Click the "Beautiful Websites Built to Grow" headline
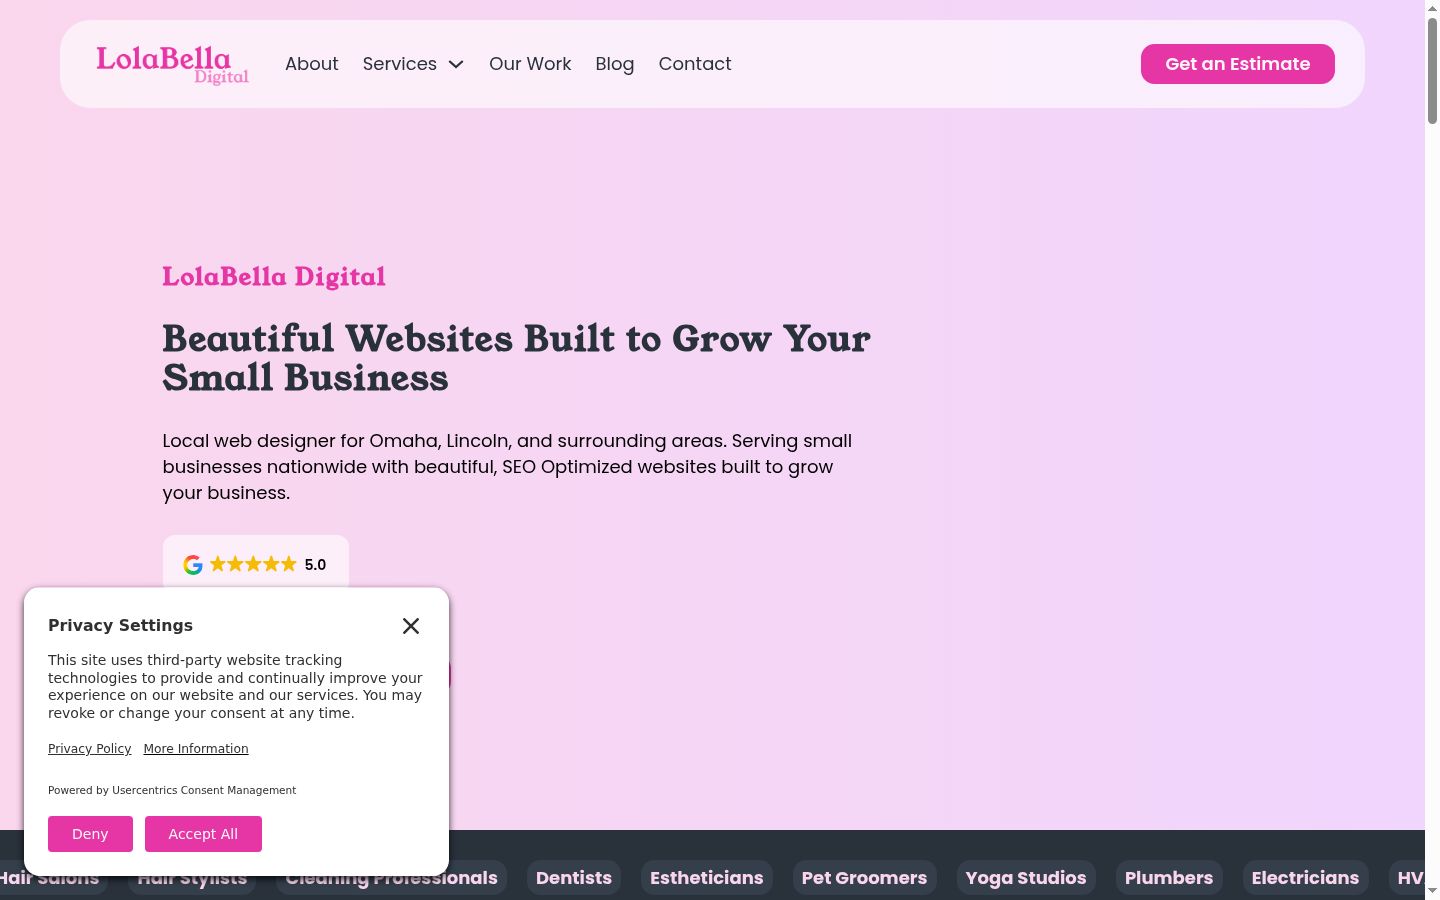 click(x=517, y=358)
